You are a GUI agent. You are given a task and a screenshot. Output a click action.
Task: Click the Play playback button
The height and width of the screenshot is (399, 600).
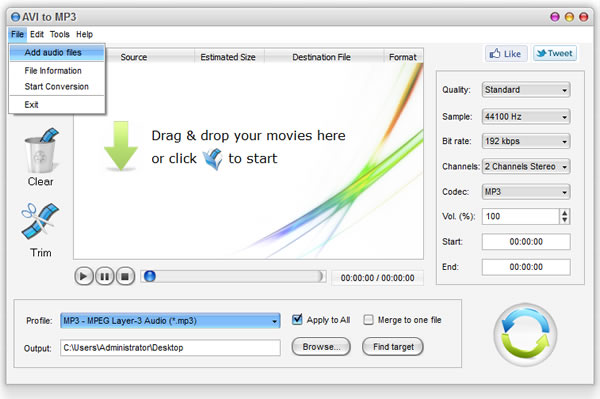pos(84,276)
